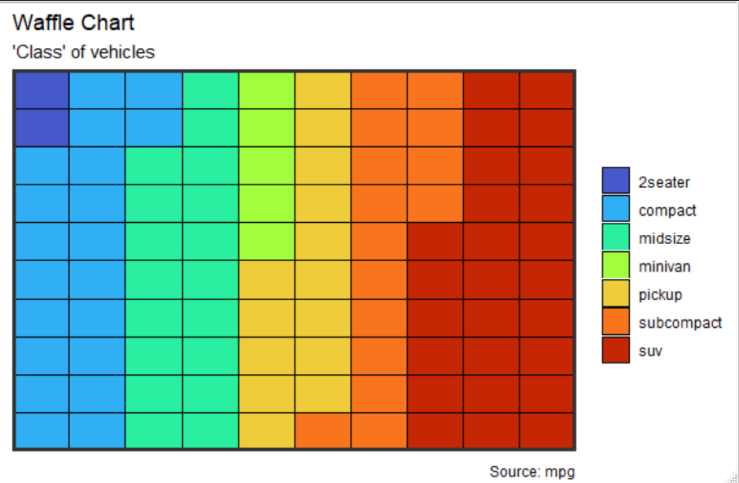Click the 2seater legend color swatch
739x483 pixels.
616,180
